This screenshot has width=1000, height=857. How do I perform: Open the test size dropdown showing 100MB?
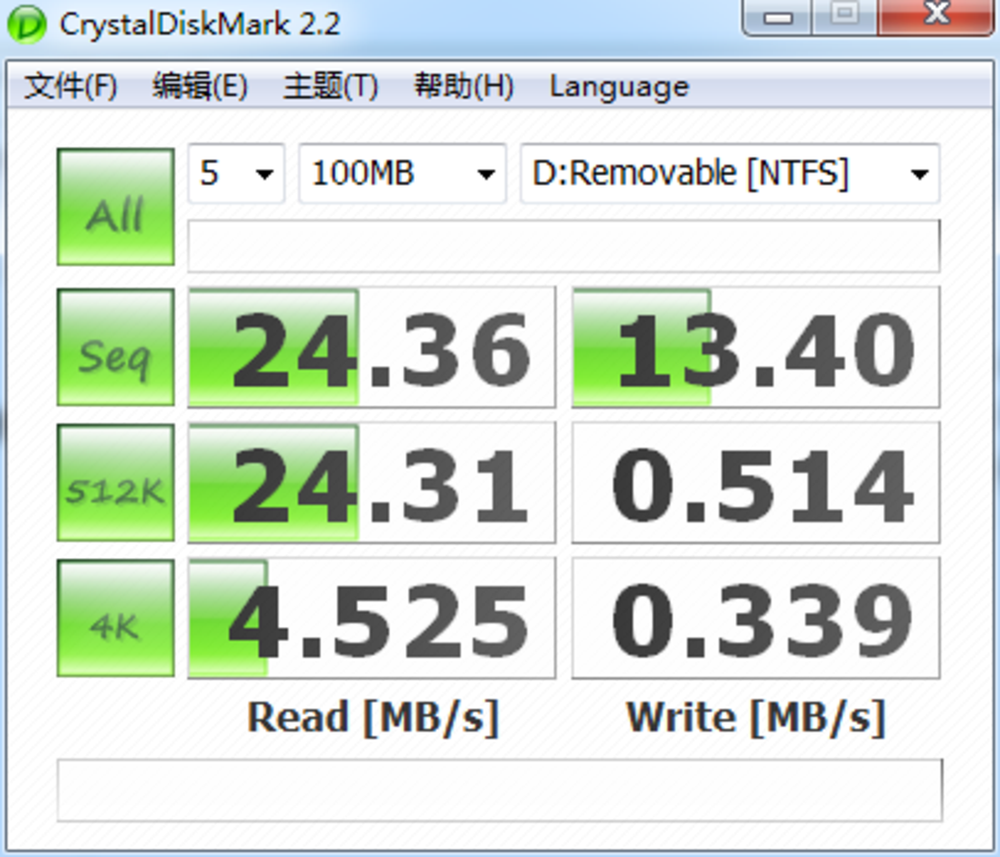(x=402, y=173)
